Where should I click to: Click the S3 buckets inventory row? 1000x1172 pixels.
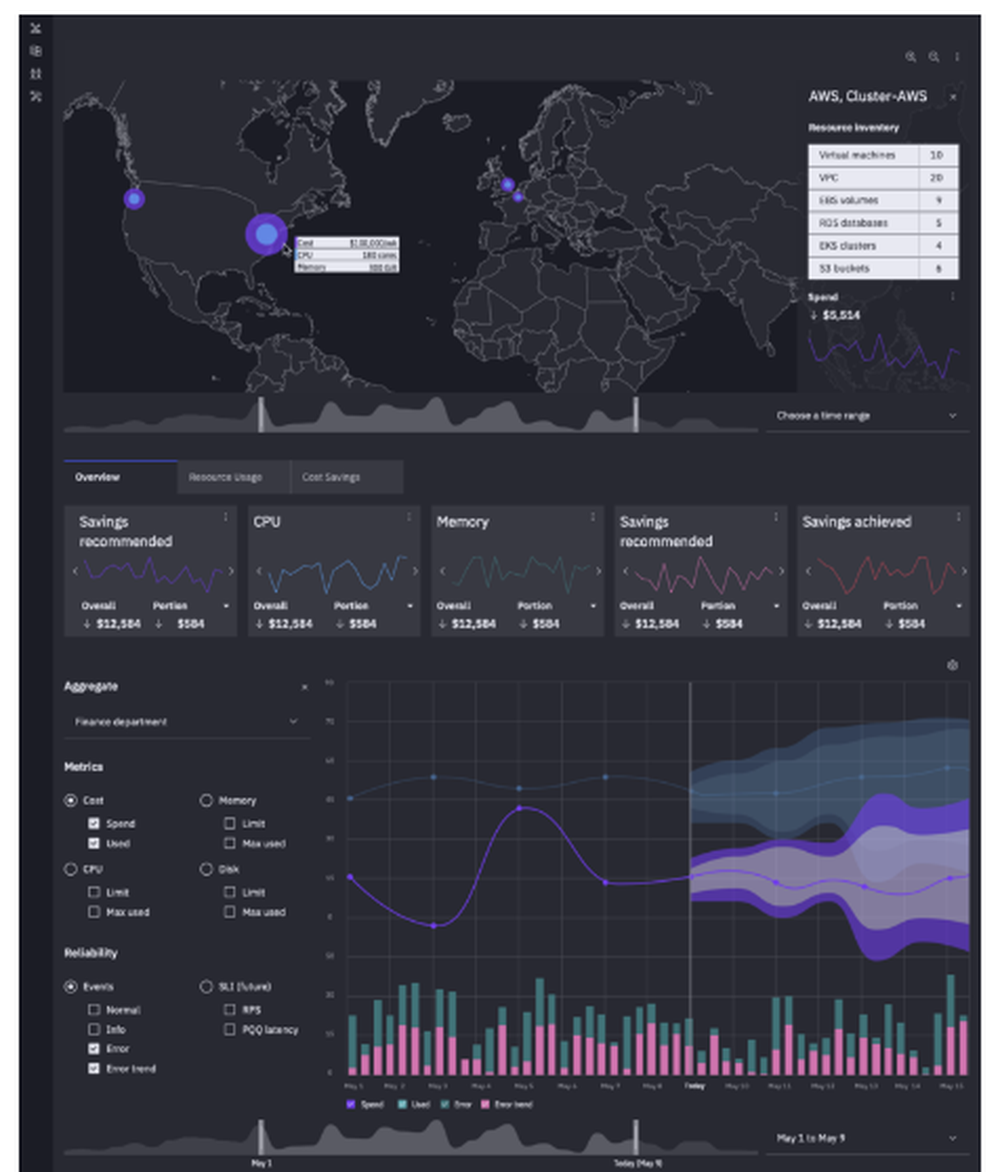point(883,268)
